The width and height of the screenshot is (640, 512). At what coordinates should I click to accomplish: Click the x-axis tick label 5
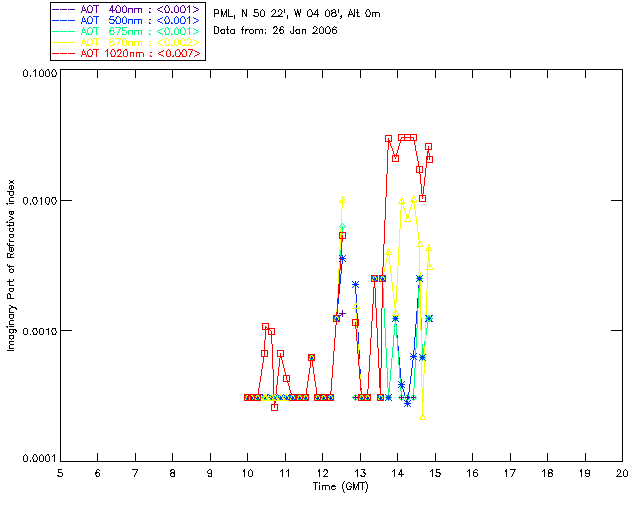tap(60, 473)
